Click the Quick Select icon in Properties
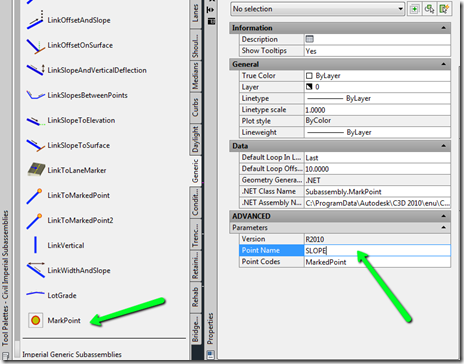This screenshot has width=464, height=364. click(x=444, y=9)
